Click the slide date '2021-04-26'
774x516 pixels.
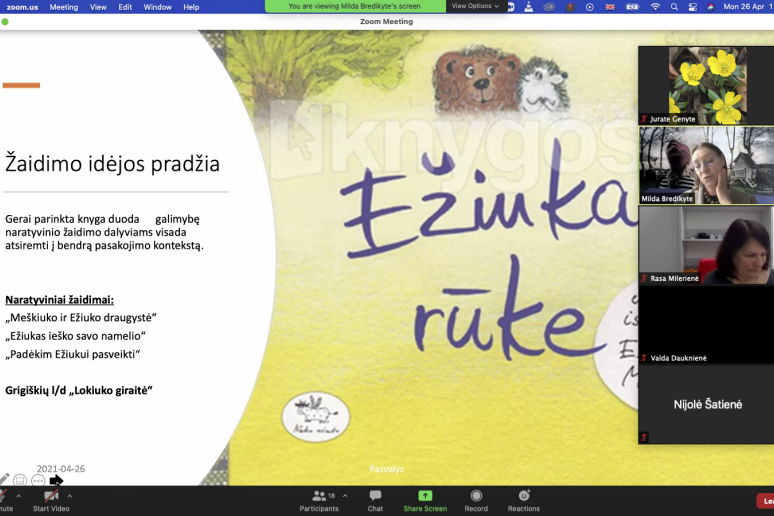pos(61,469)
